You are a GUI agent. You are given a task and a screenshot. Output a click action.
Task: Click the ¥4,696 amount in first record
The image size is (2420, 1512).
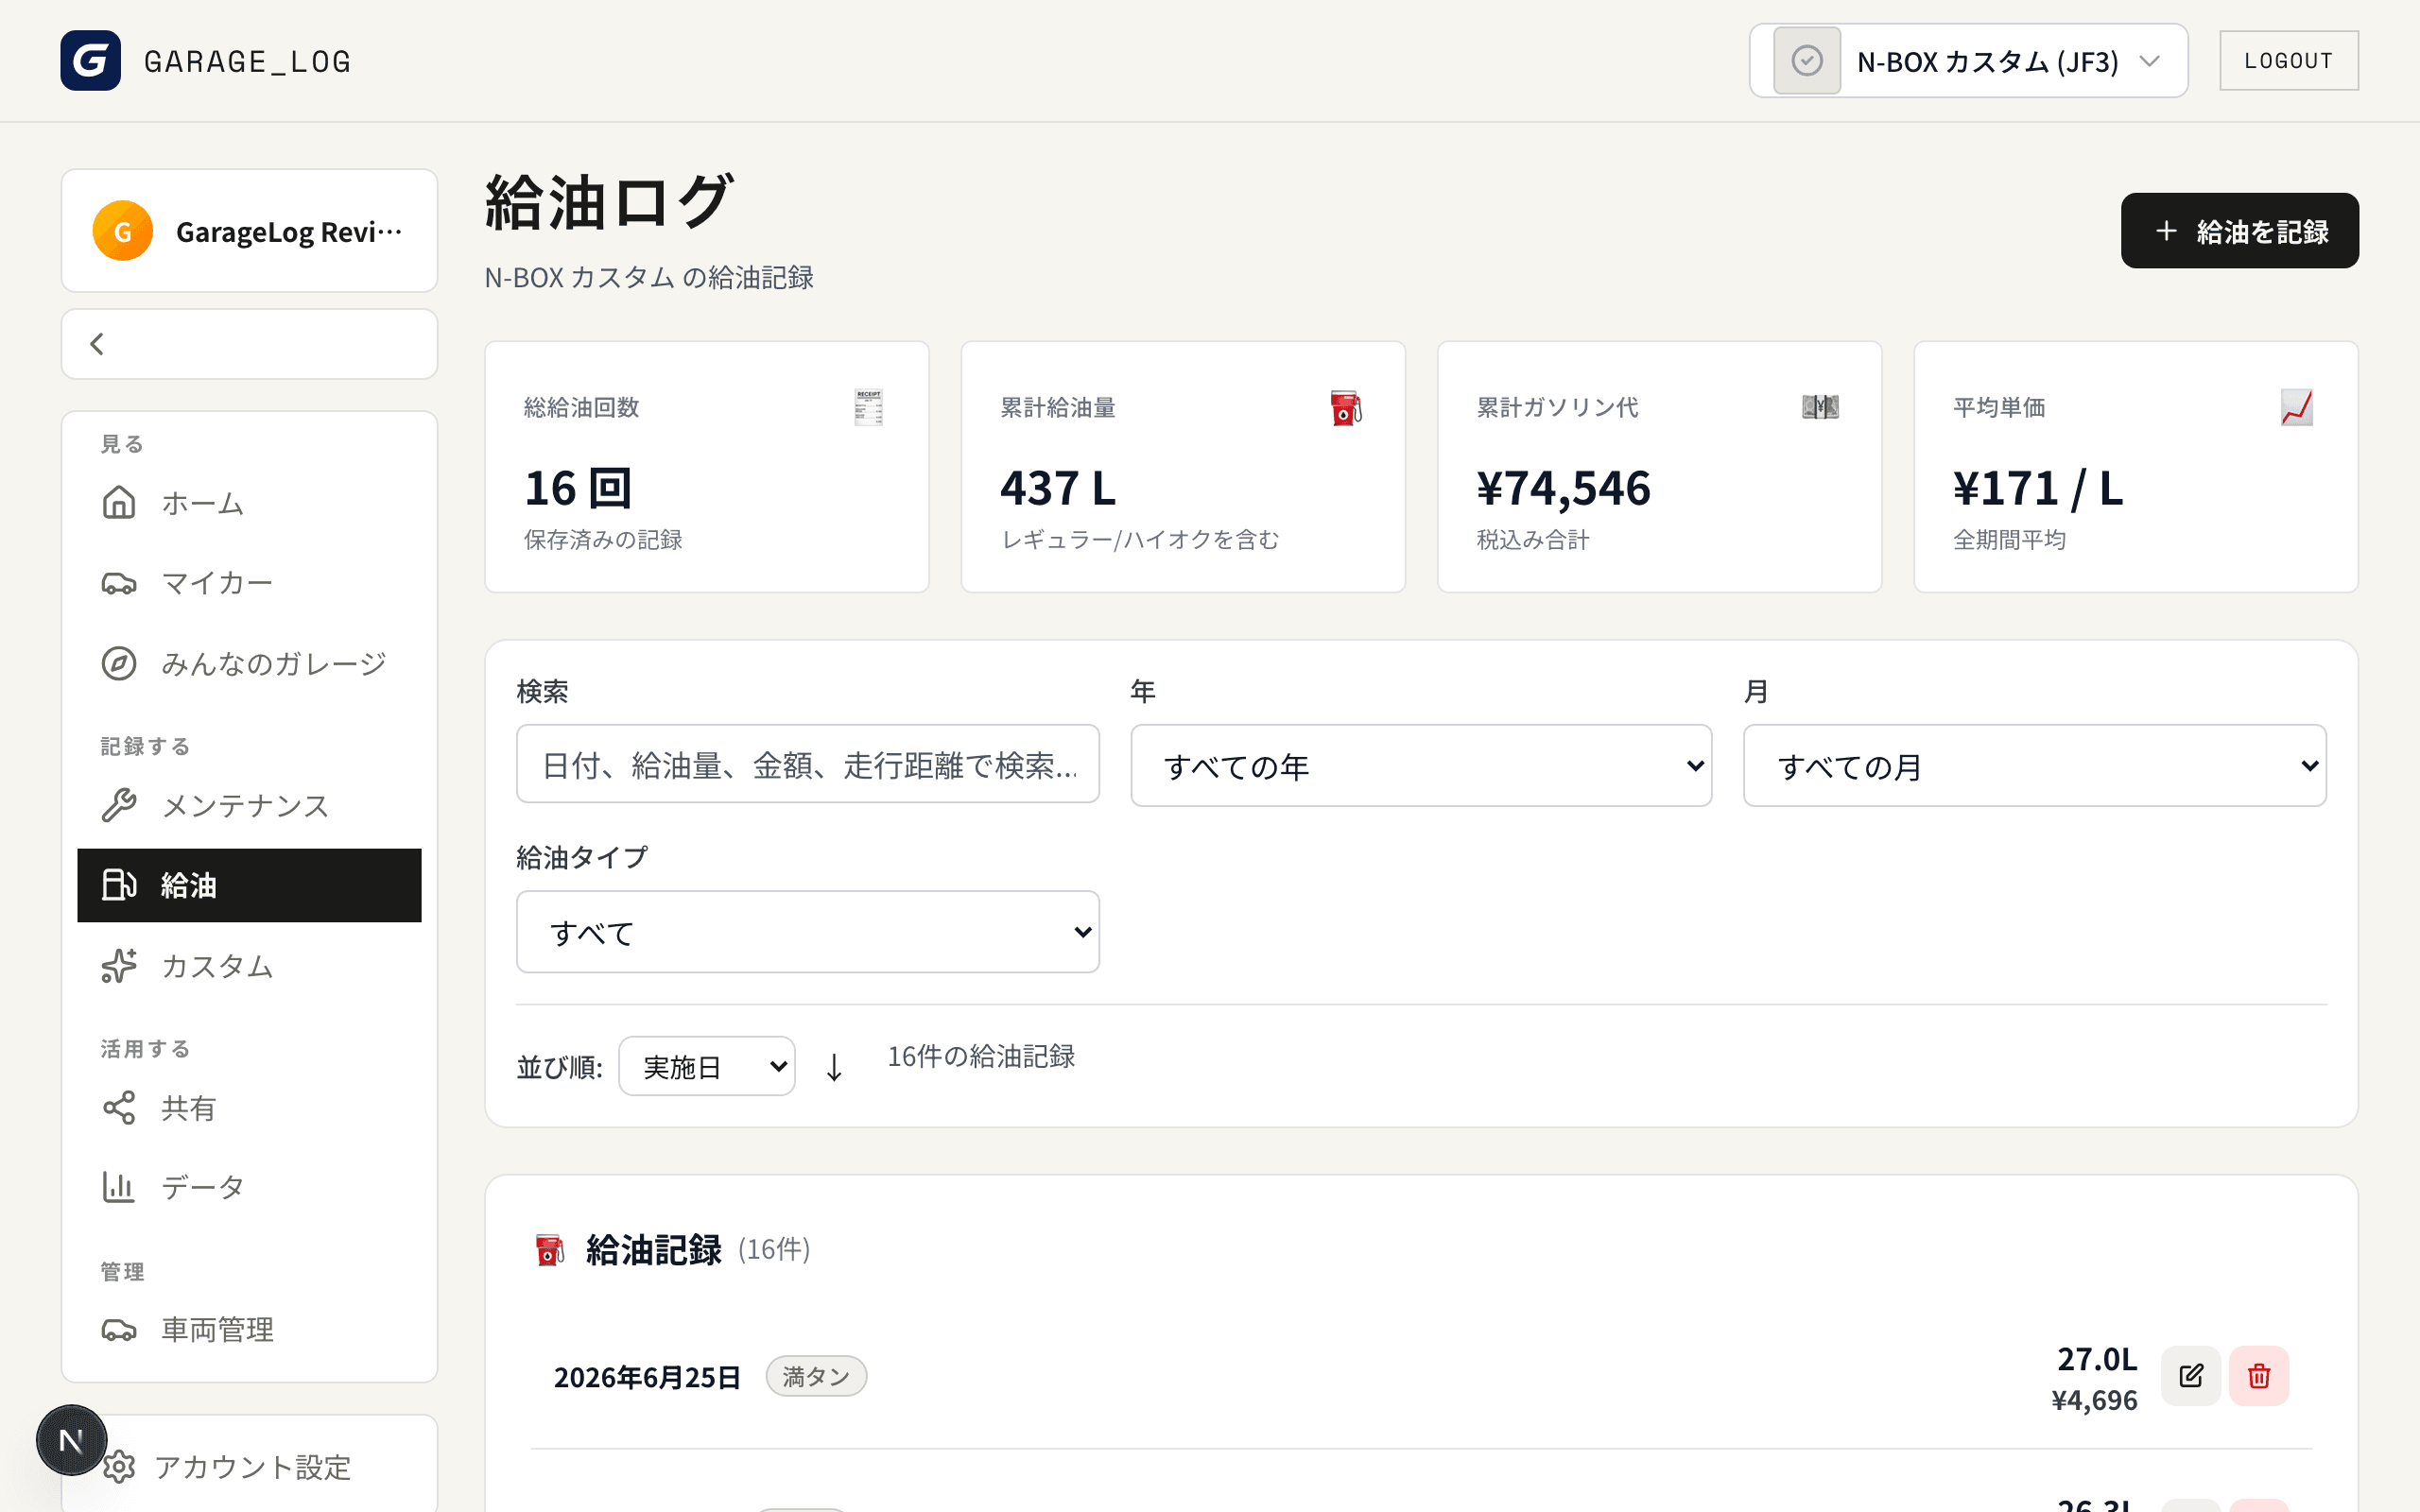click(2094, 1400)
